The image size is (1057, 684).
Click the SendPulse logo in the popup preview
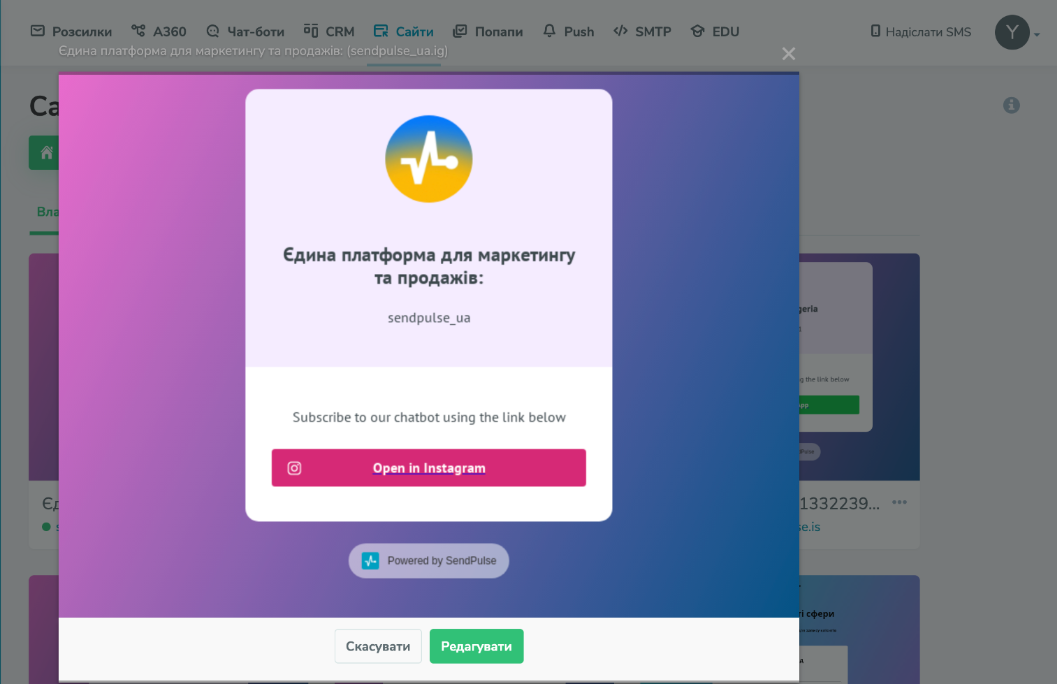(x=428, y=158)
